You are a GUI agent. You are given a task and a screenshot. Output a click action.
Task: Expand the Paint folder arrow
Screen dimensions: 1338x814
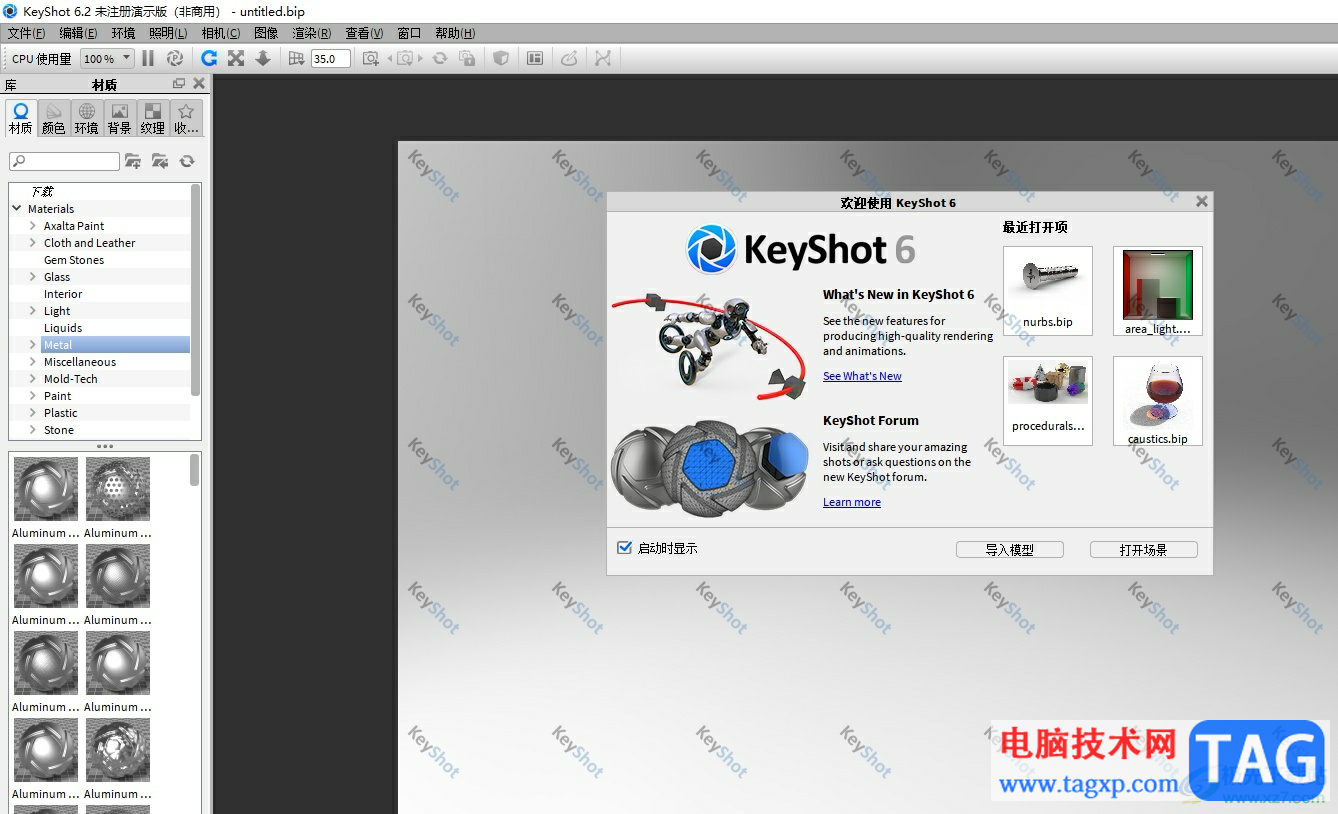click(x=33, y=396)
